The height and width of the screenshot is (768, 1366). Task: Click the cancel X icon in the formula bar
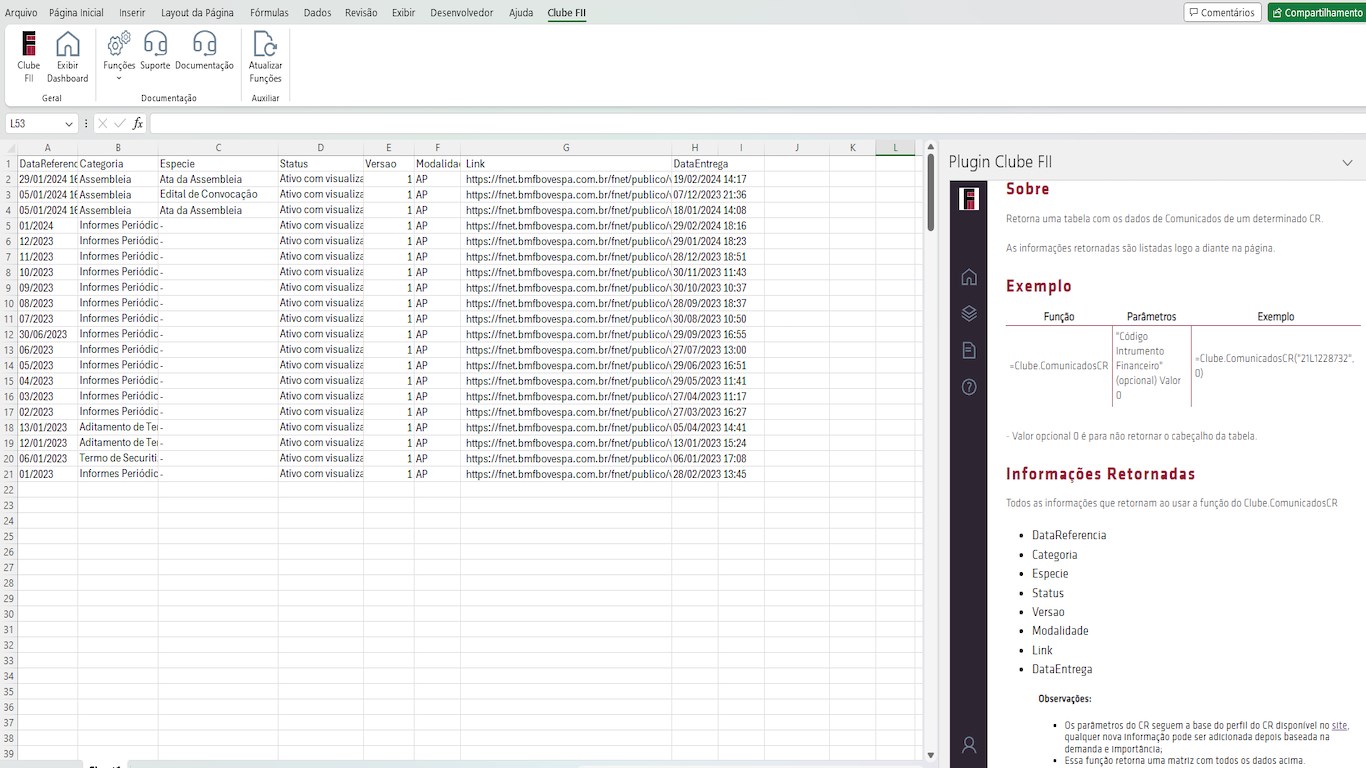pyautogui.click(x=102, y=123)
